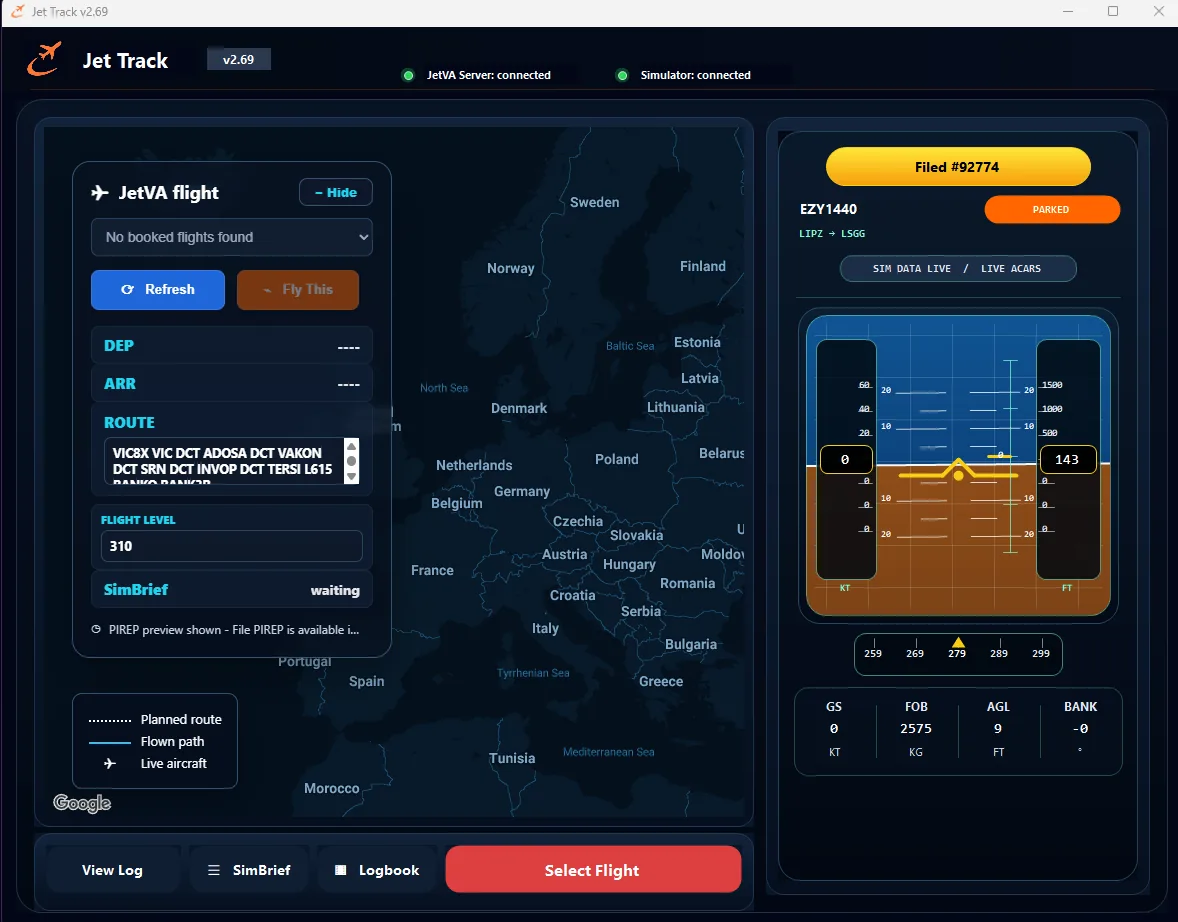Click the heading tape value 279

coord(957,654)
